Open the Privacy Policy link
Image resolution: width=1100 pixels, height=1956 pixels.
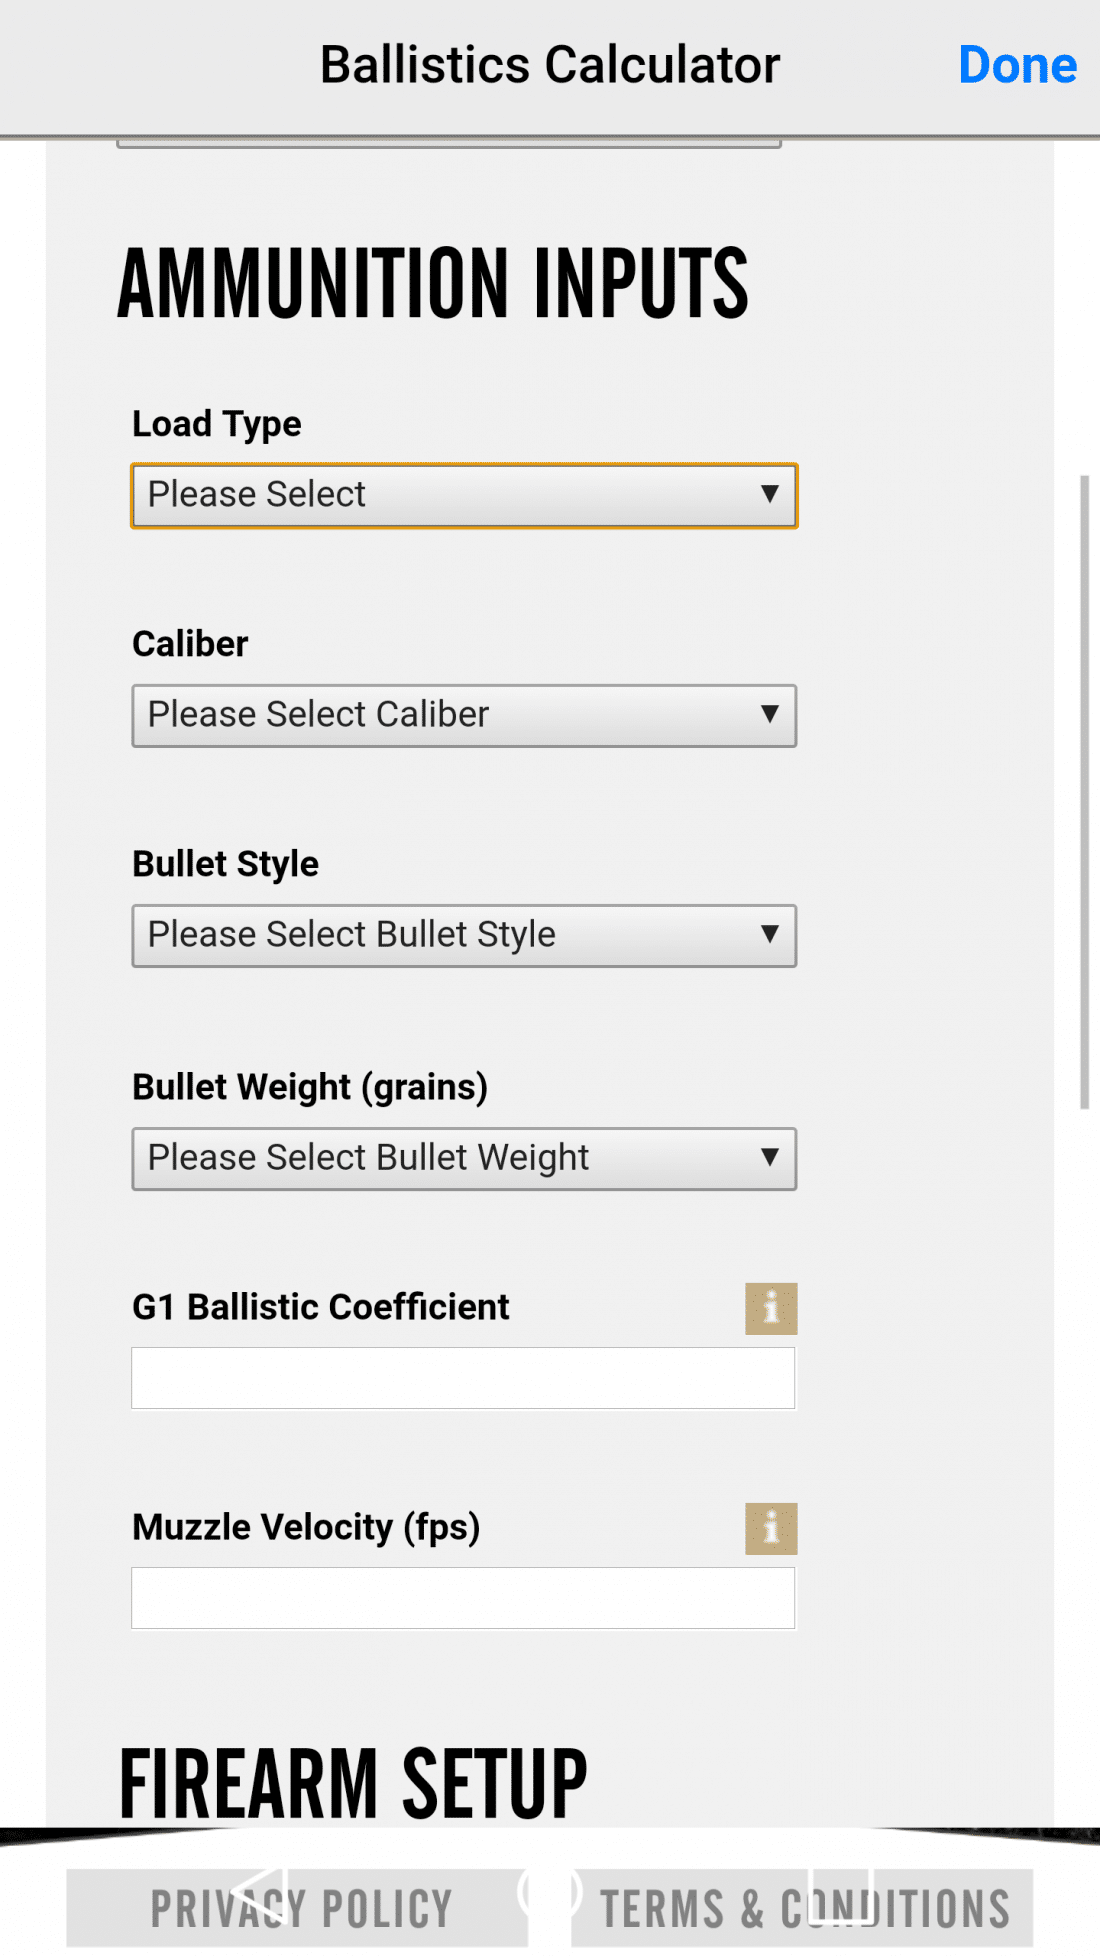pyautogui.click(x=300, y=1908)
